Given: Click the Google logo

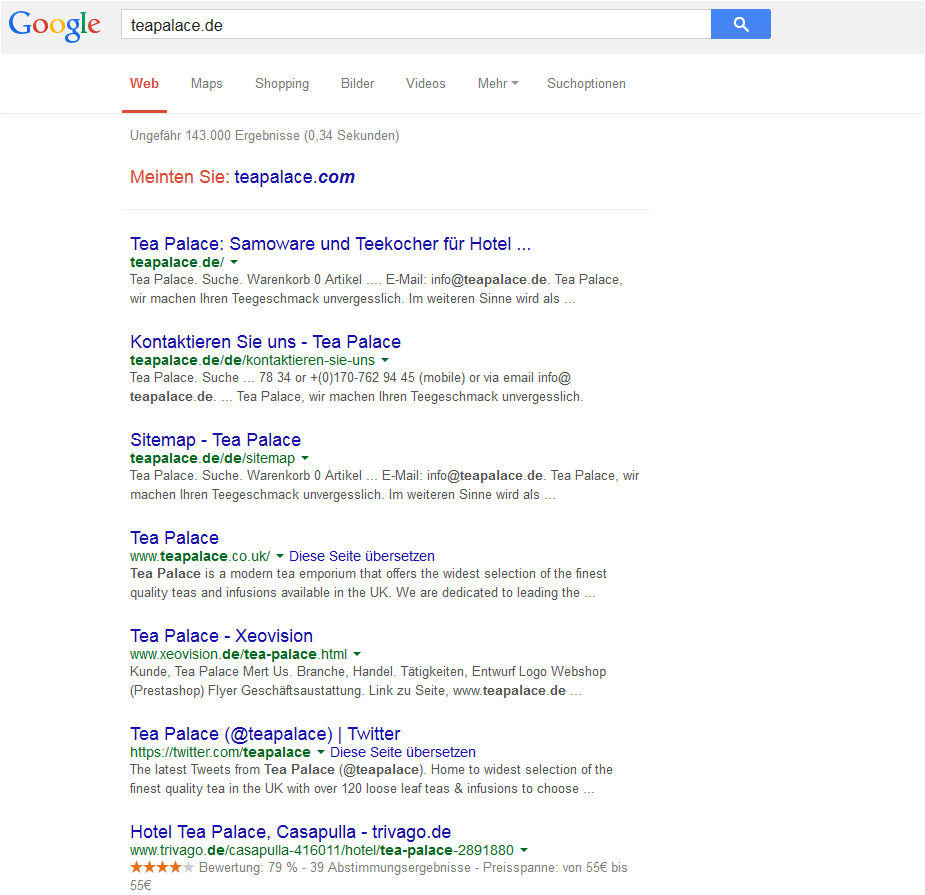Looking at the screenshot, I should (54, 25).
